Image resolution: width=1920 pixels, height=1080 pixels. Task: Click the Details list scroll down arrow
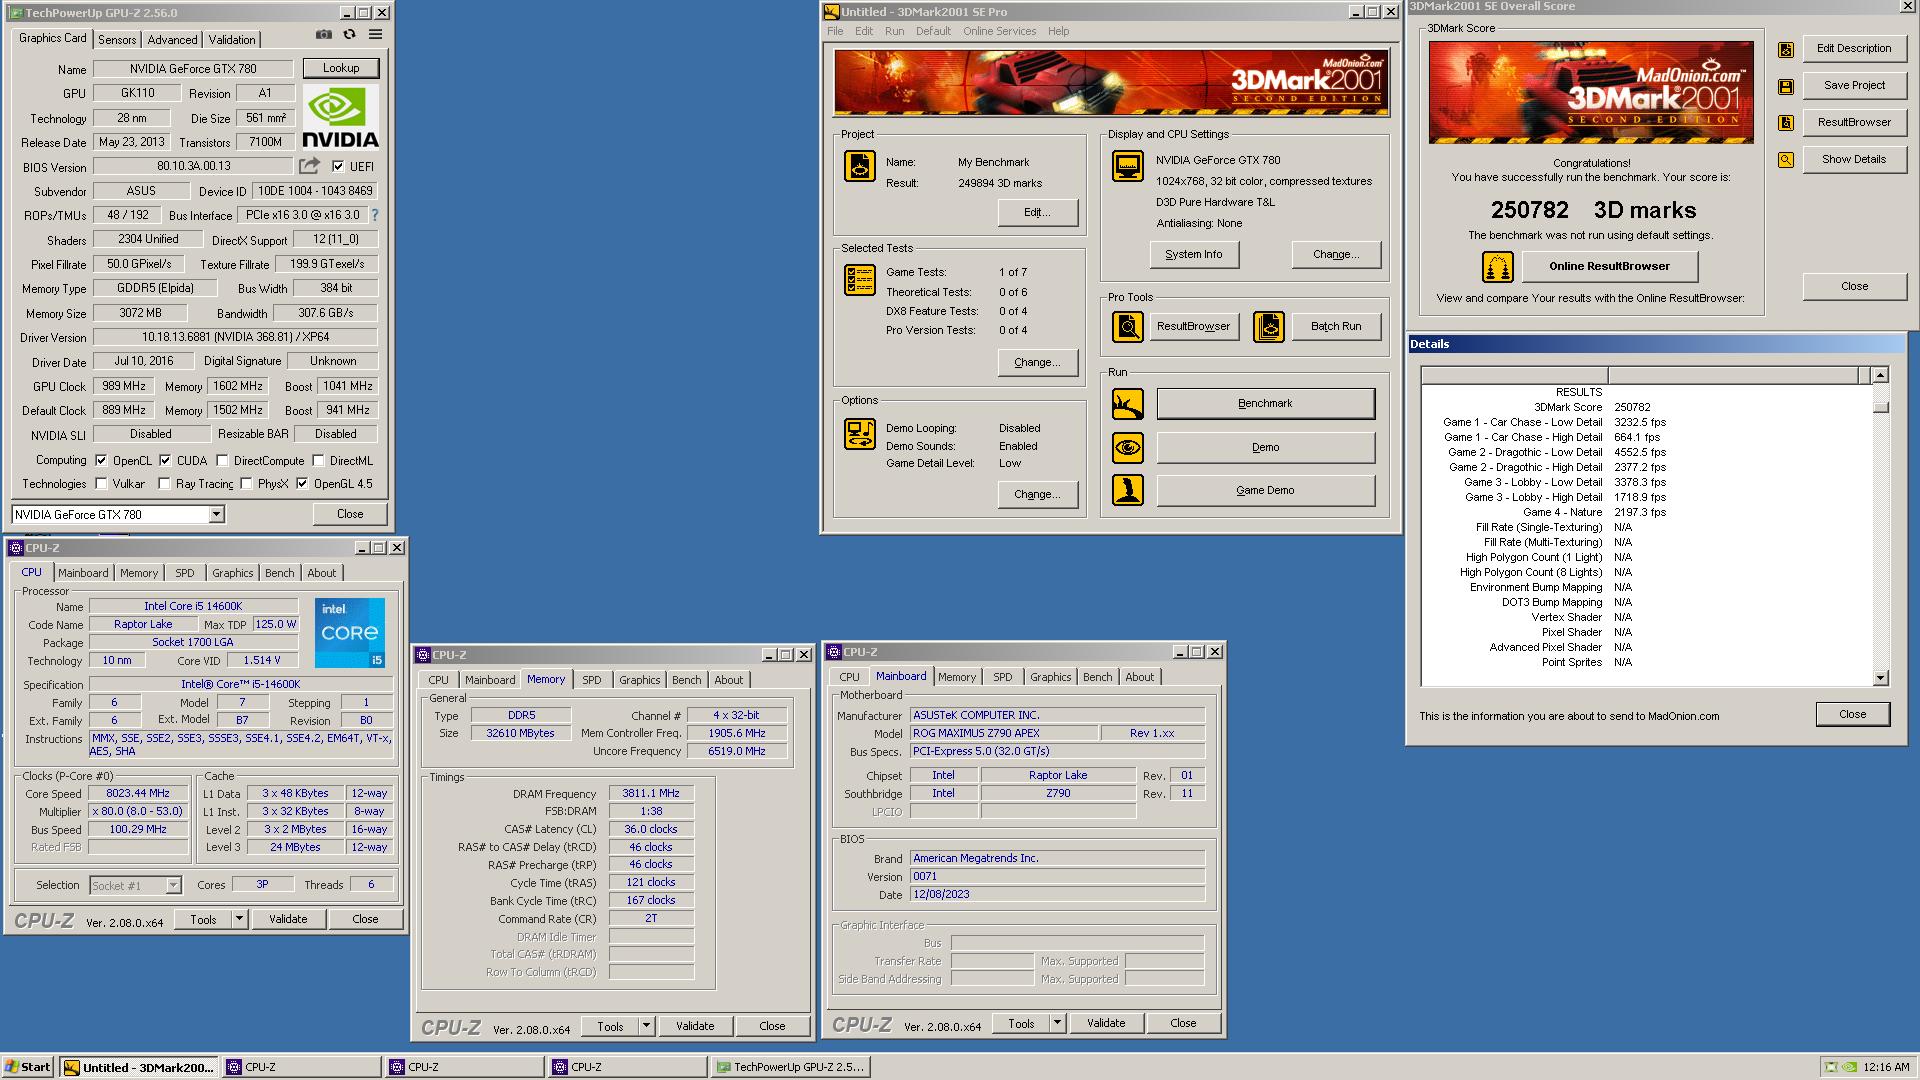pyautogui.click(x=1880, y=678)
